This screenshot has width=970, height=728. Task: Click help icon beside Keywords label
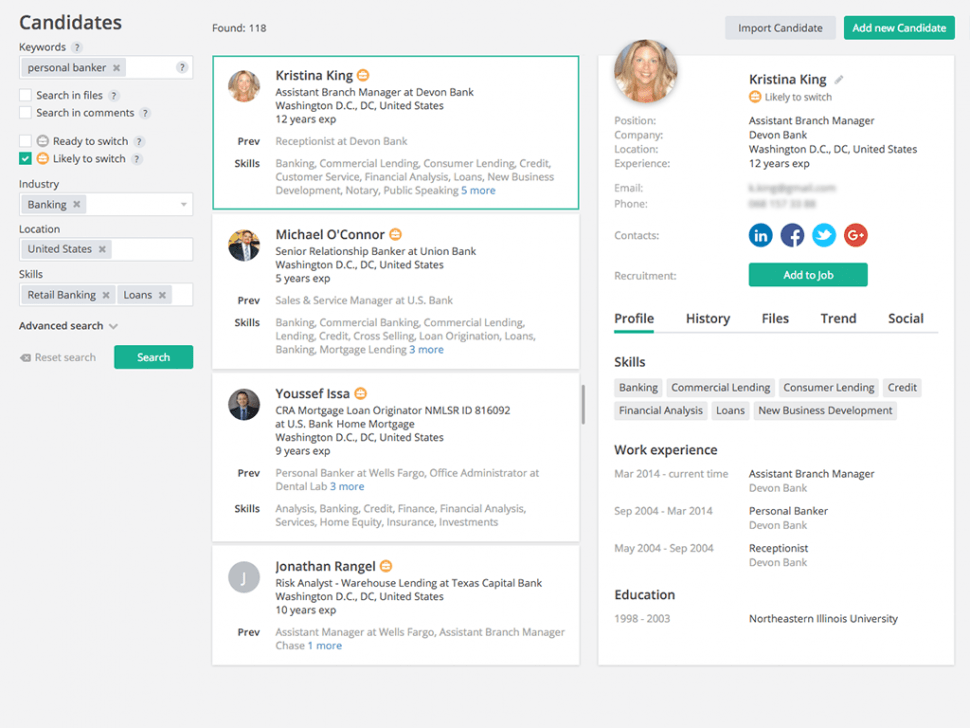(76, 47)
